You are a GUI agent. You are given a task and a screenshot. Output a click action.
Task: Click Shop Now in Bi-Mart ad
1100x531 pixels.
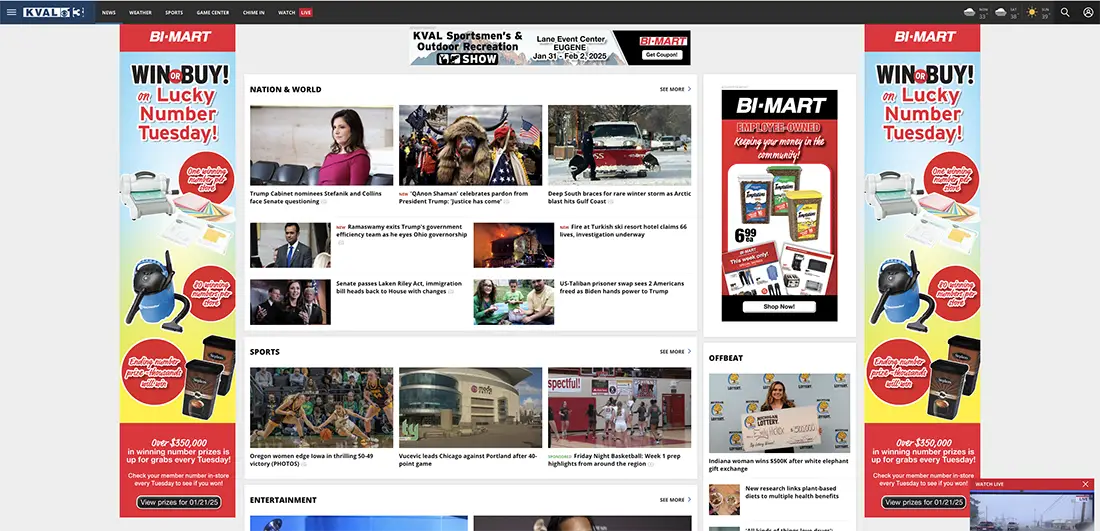pos(779,307)
